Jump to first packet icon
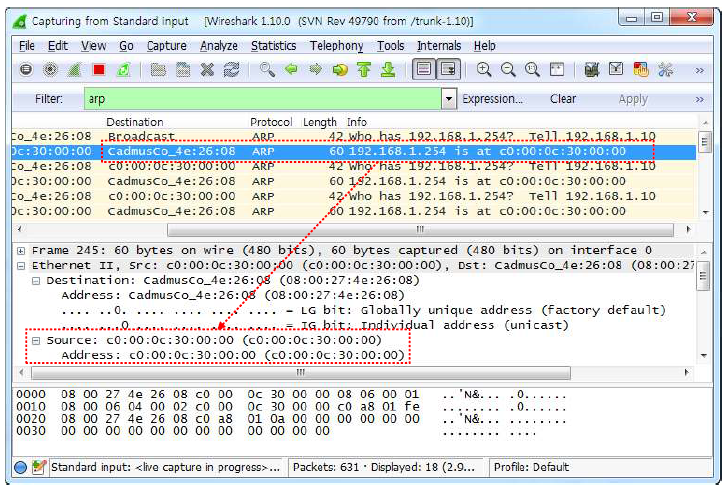This screenshot has width=725, height=489. click(364, 70)
